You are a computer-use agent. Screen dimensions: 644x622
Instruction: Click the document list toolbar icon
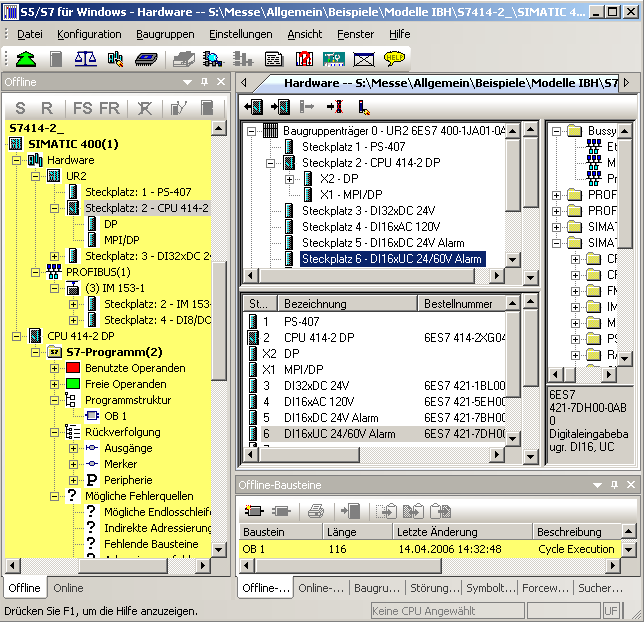[274, 59]
